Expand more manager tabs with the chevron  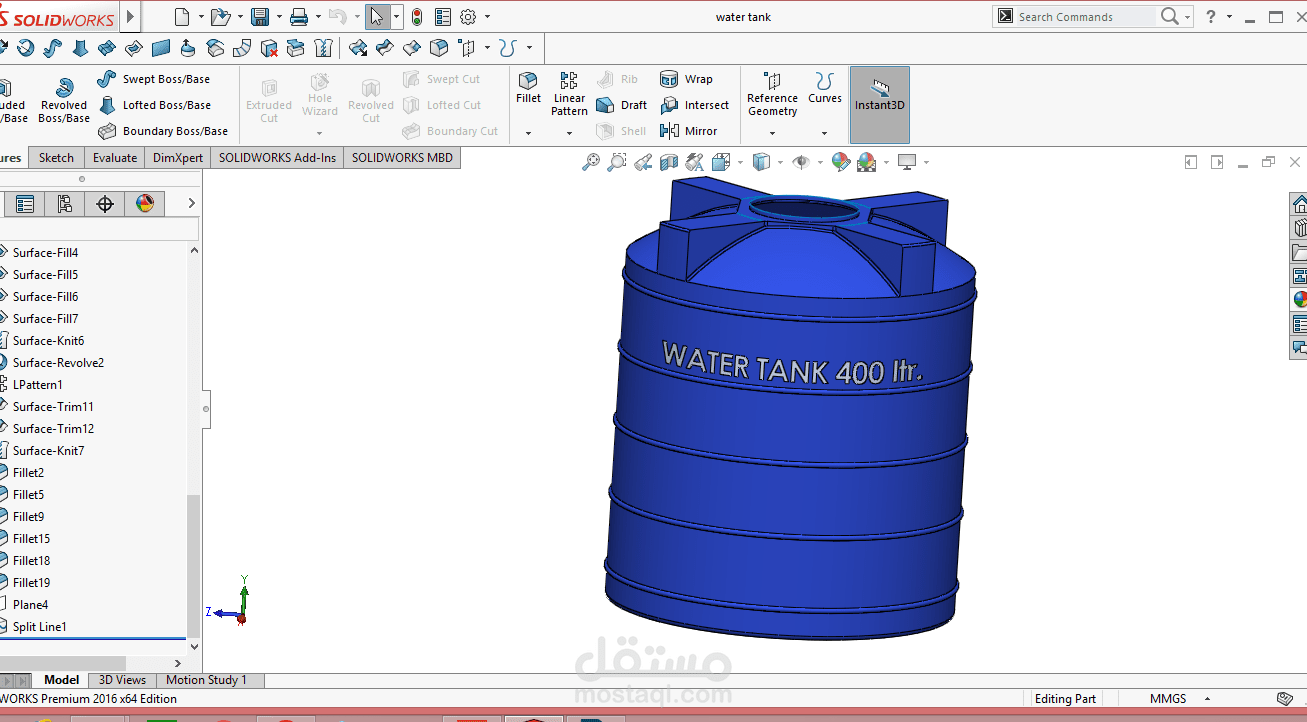coord(192,203)
